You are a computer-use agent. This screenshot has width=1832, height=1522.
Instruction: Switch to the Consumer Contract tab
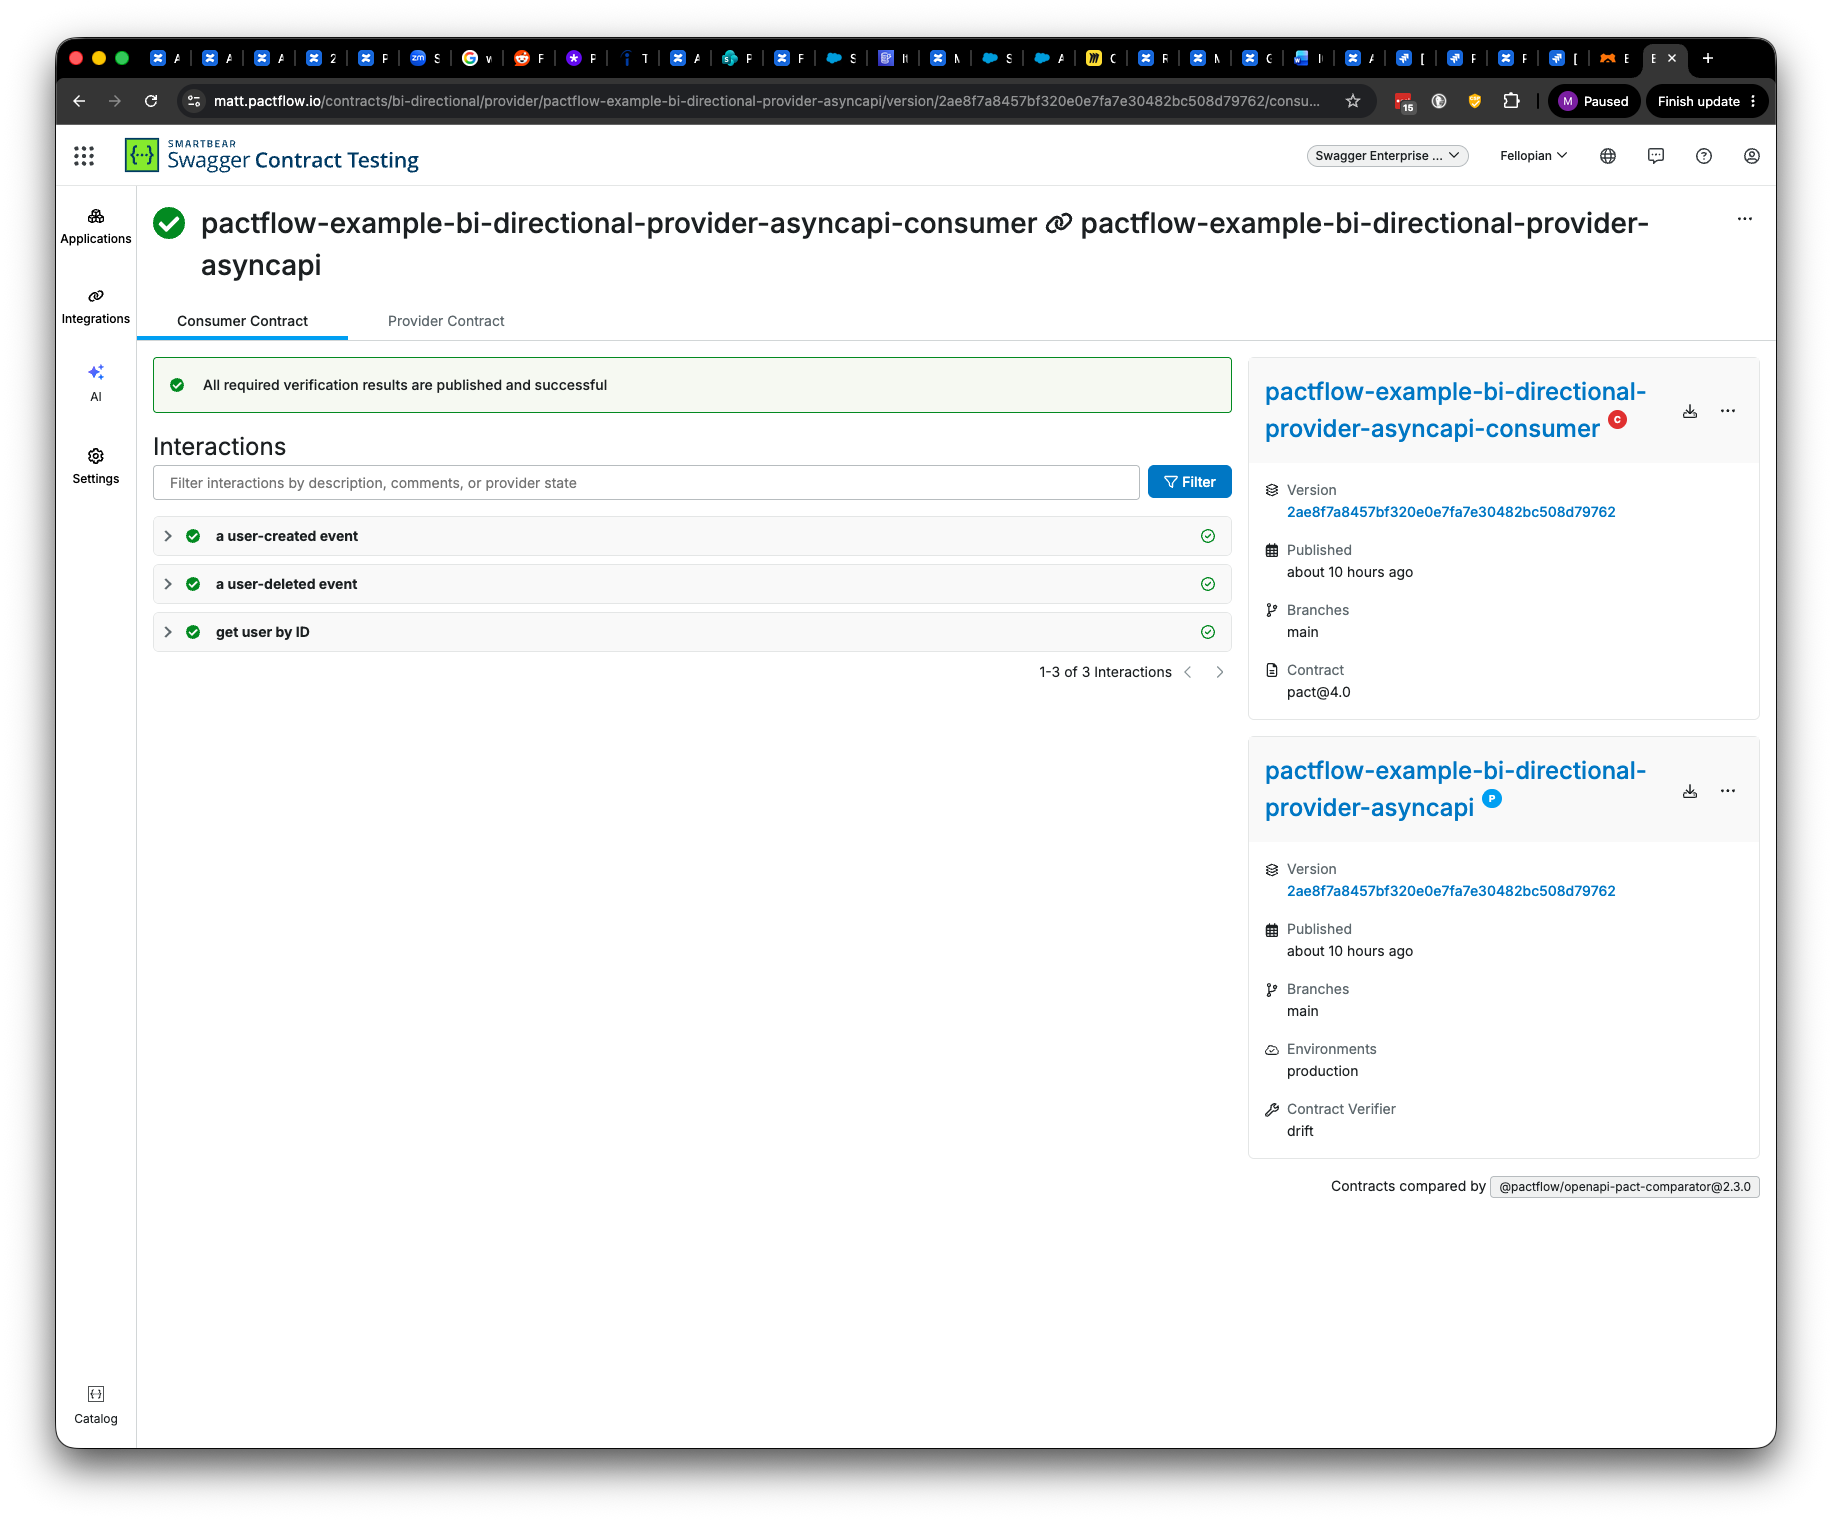click(242, 321)
